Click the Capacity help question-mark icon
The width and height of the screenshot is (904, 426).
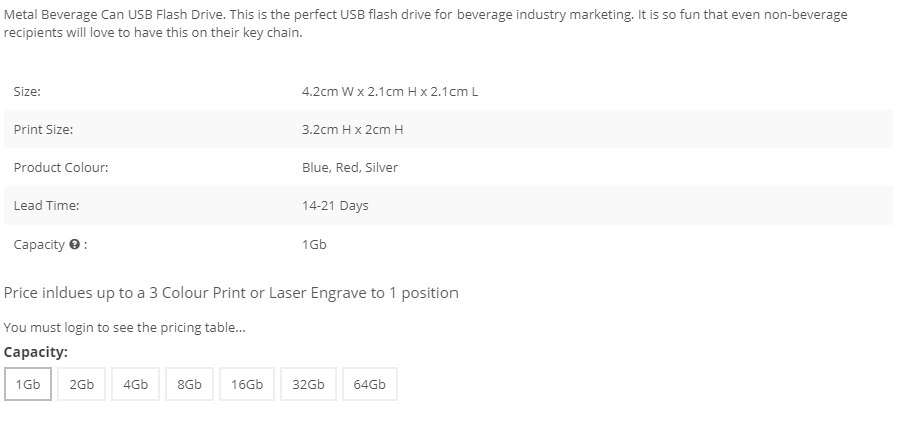74,244
